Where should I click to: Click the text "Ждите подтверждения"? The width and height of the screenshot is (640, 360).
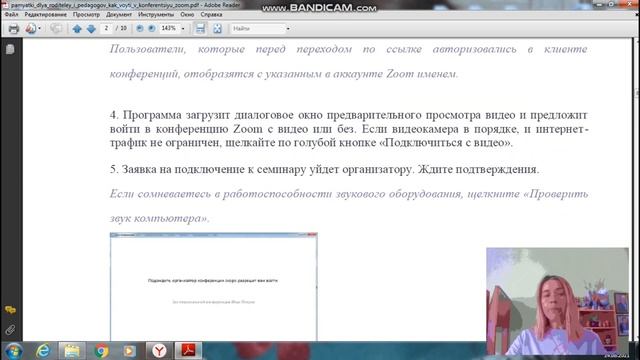click(x=478, y=169)
